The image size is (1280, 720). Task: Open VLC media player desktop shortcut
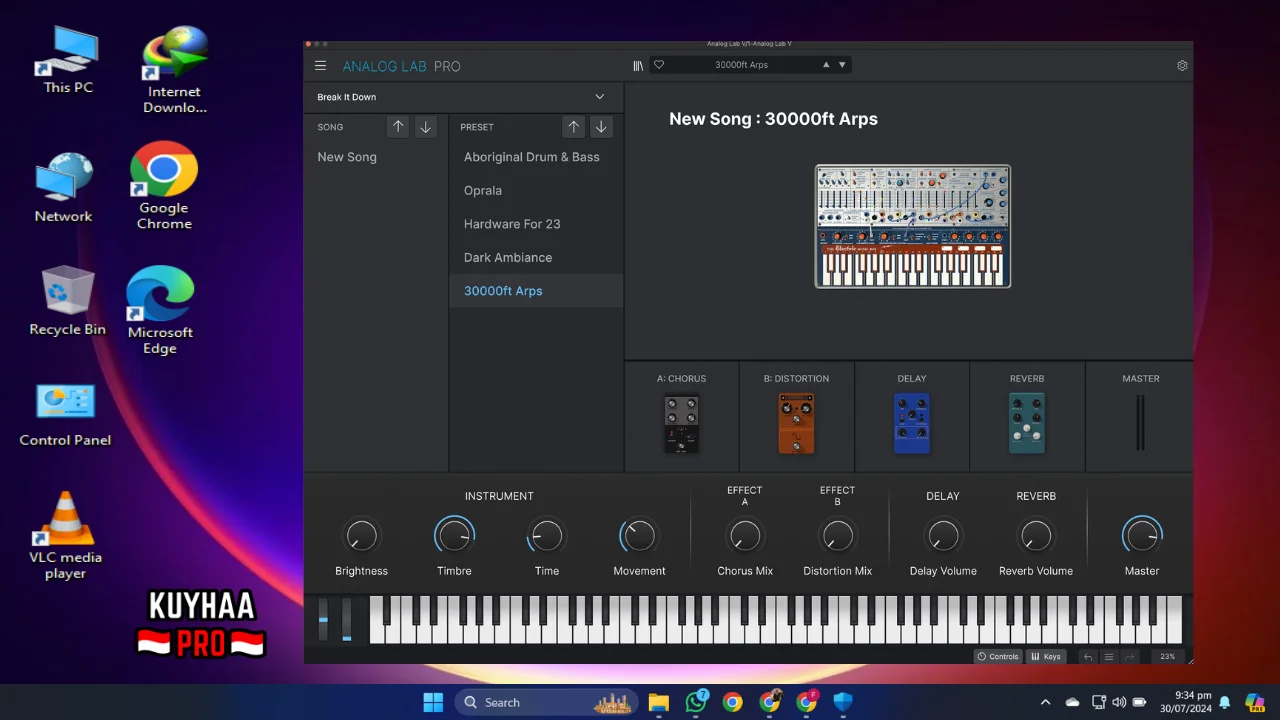click(x=65, y=536)
